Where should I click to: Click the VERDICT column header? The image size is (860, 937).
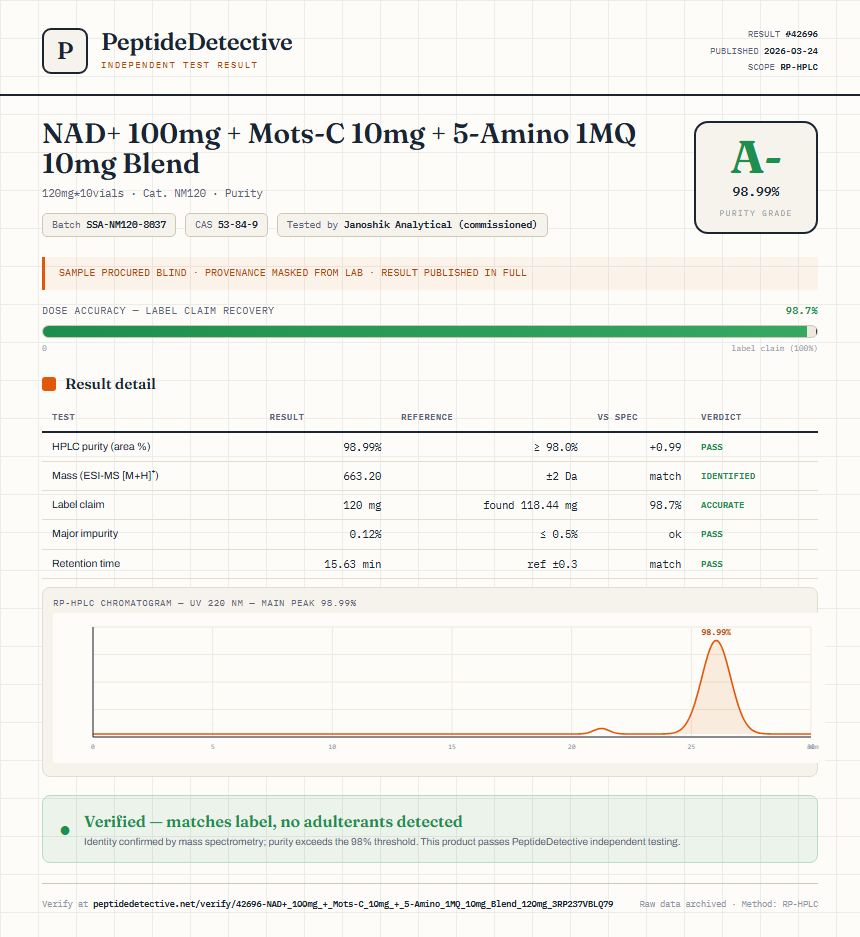(721, 417)
